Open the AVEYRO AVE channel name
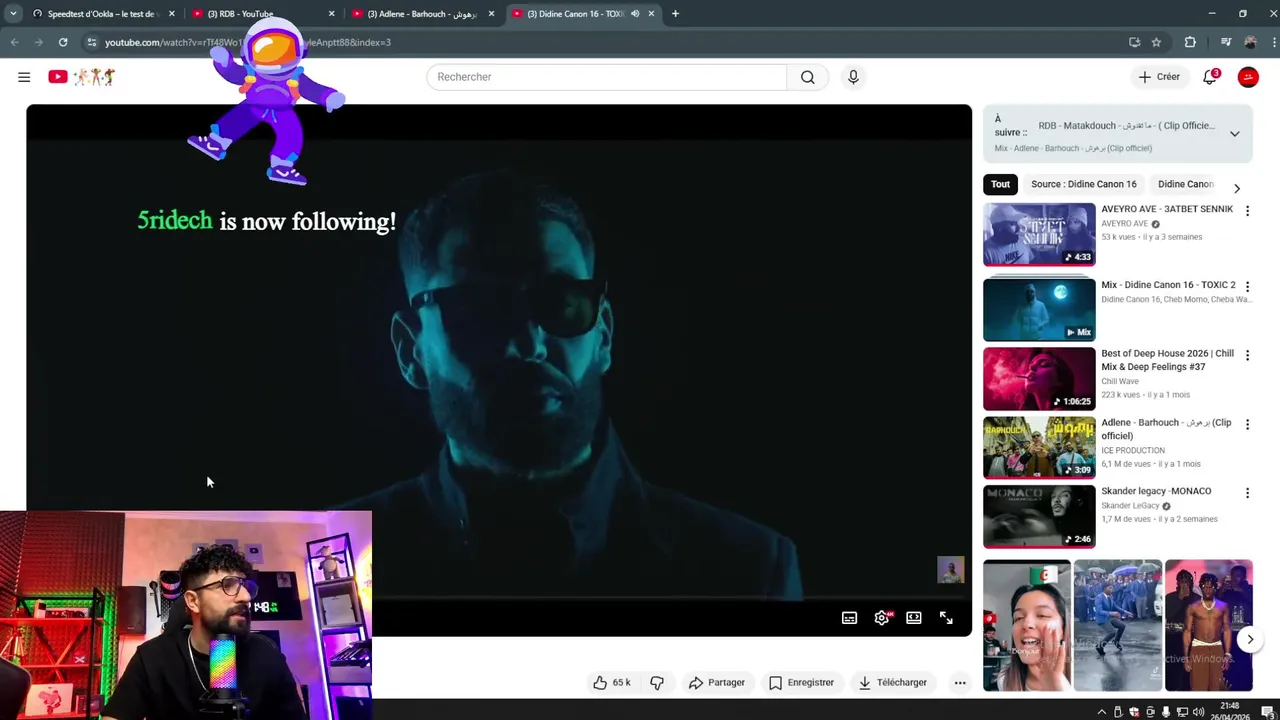Viewport: 1280px width, 720px height. tap(1124, 224)
